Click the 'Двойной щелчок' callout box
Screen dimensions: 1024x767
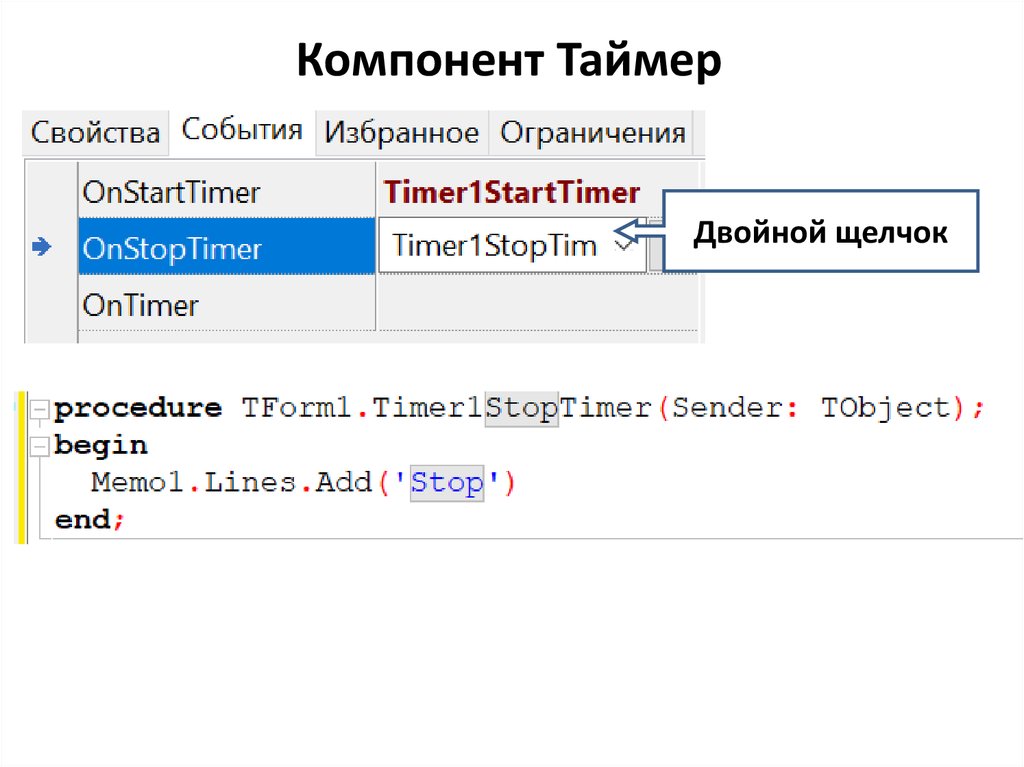820,231
